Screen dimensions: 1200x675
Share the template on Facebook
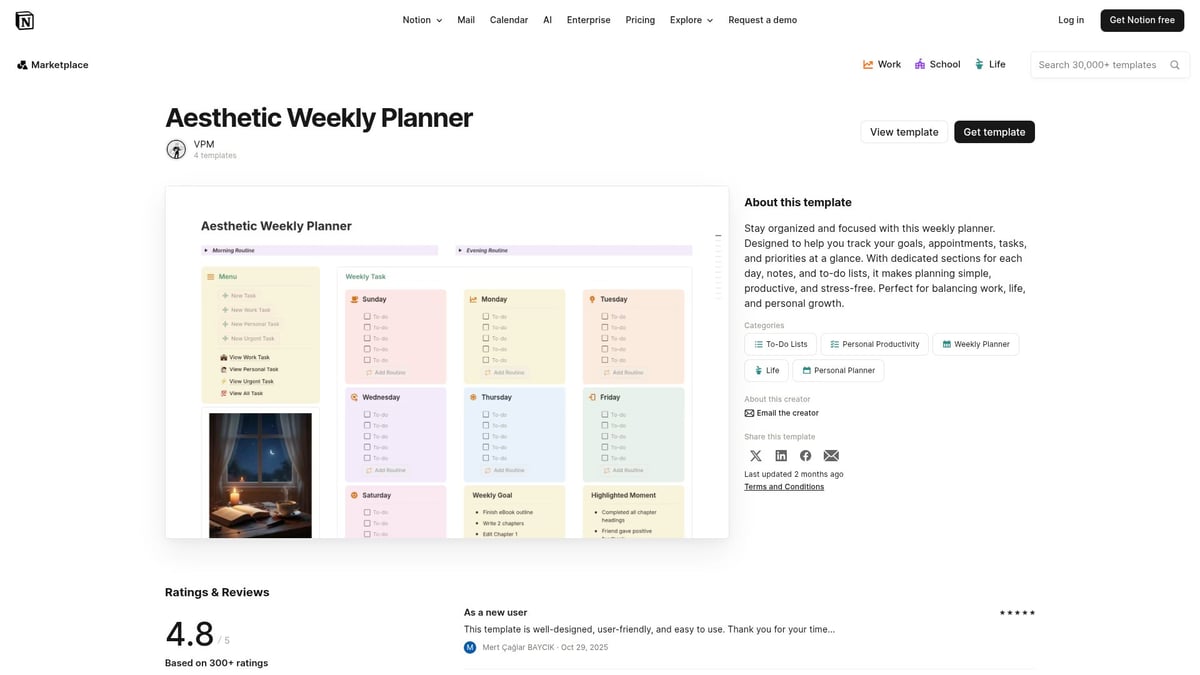[806, 455]
